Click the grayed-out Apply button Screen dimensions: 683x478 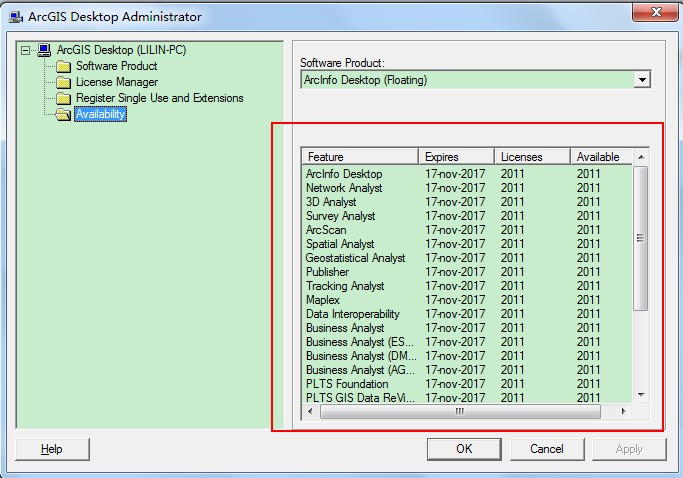tap(629, 449)
